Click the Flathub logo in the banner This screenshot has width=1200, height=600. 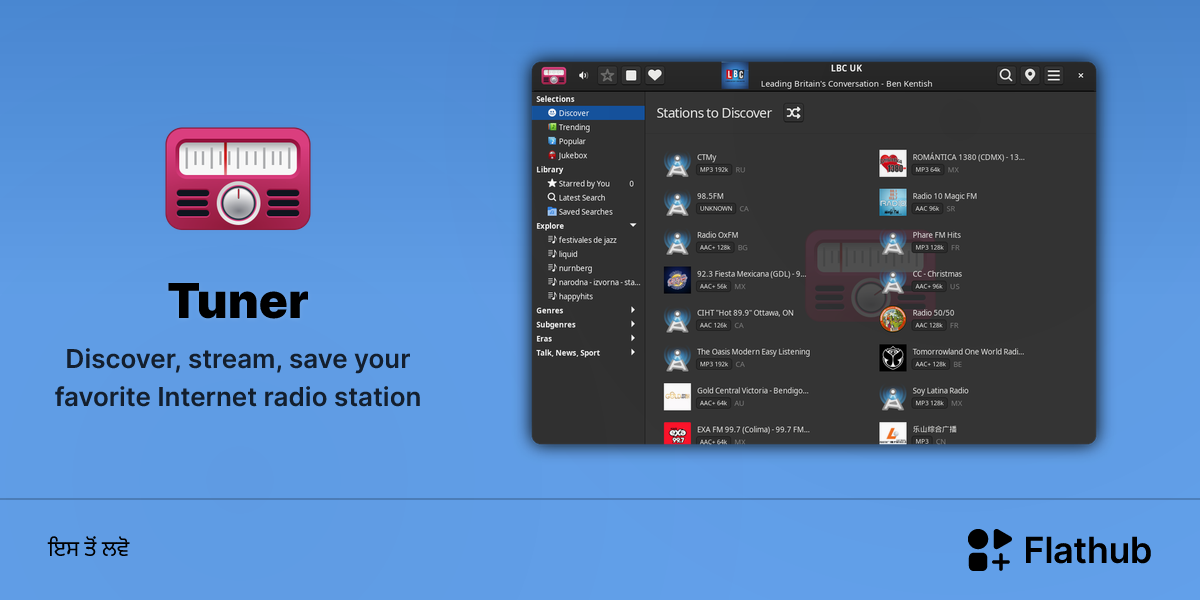[x=1059, y=550]
